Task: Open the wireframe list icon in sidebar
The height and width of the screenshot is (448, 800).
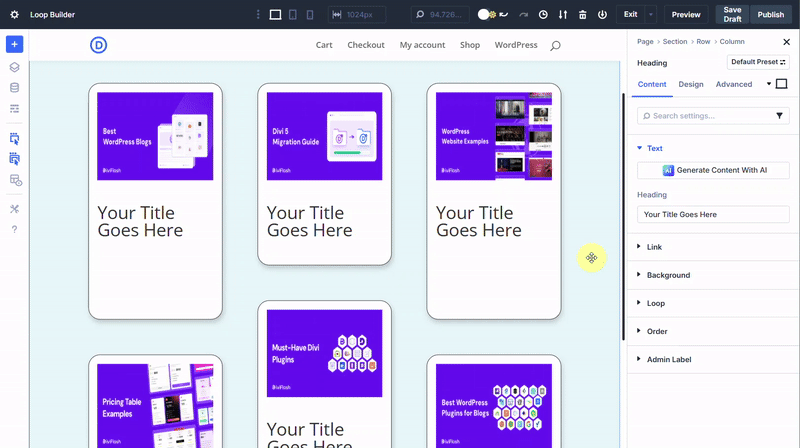Action: click(14, 109)
